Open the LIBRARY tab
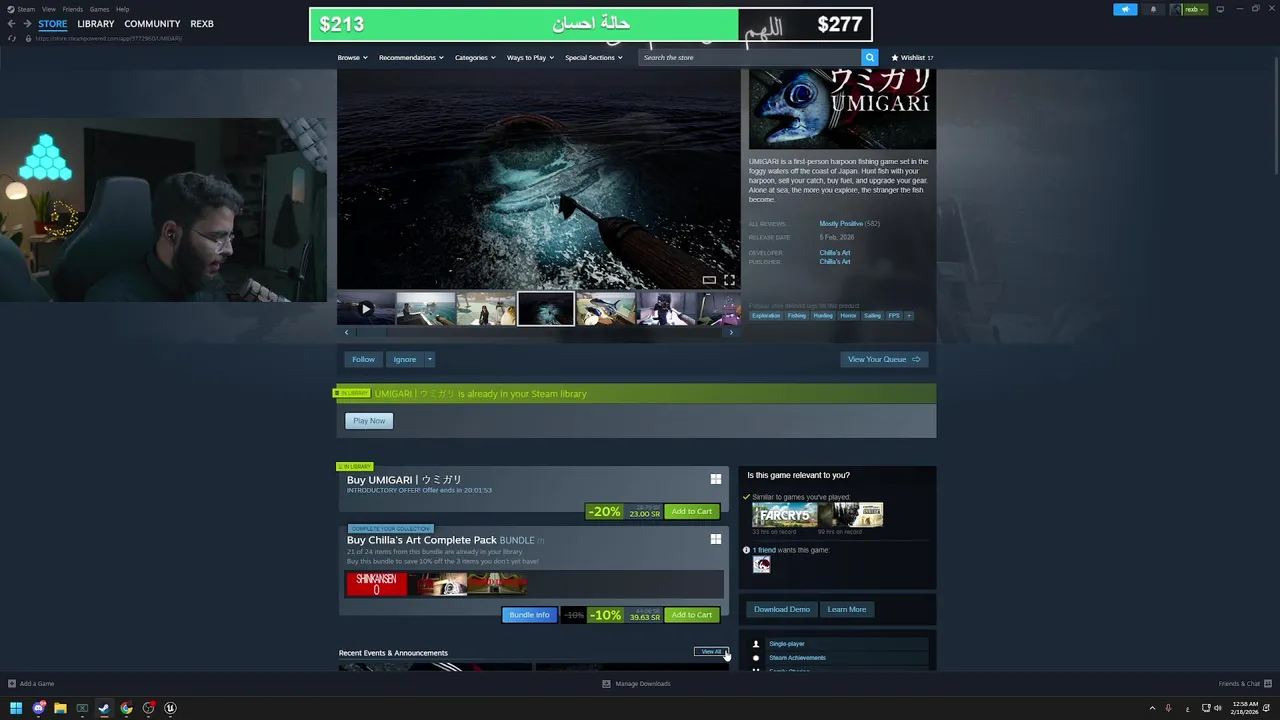 [96, 24]
